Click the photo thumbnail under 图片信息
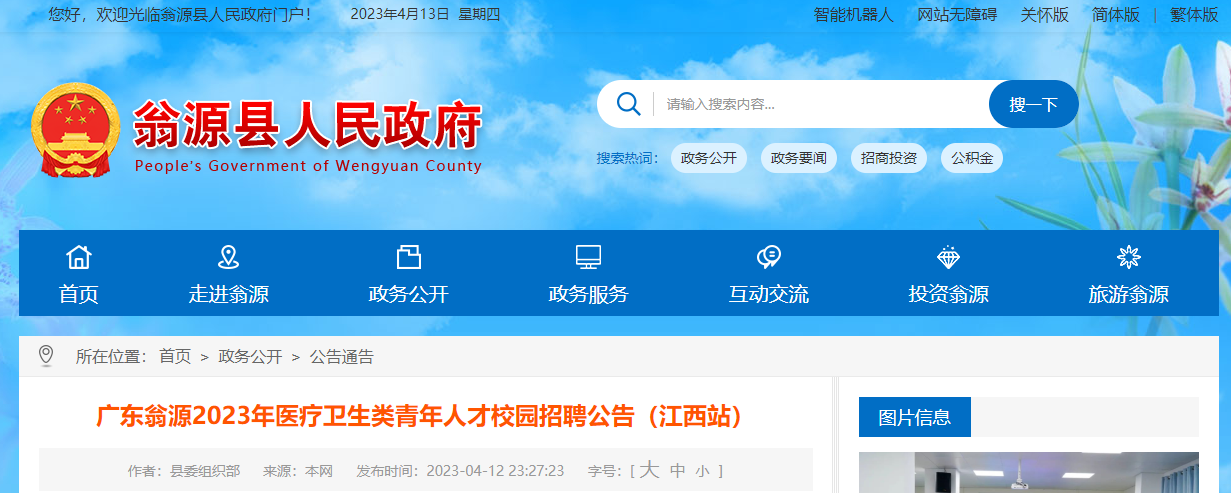The width and height of the screenshot is (1231, 493). pos(1029,473)
